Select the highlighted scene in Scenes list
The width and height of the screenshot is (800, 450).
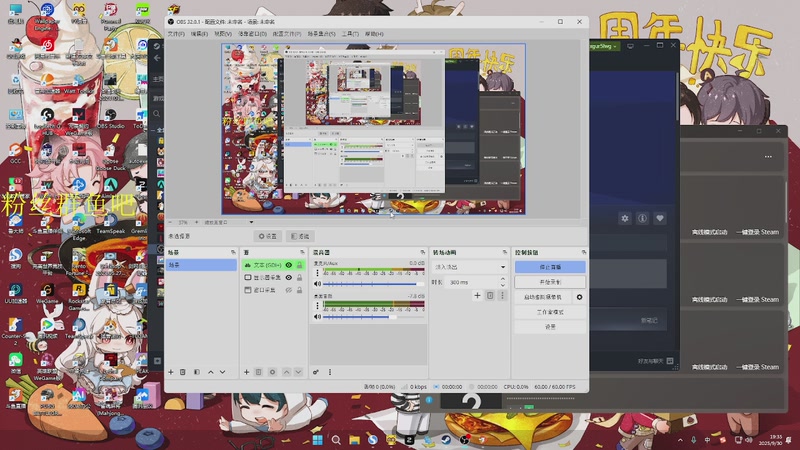[202, 265]
